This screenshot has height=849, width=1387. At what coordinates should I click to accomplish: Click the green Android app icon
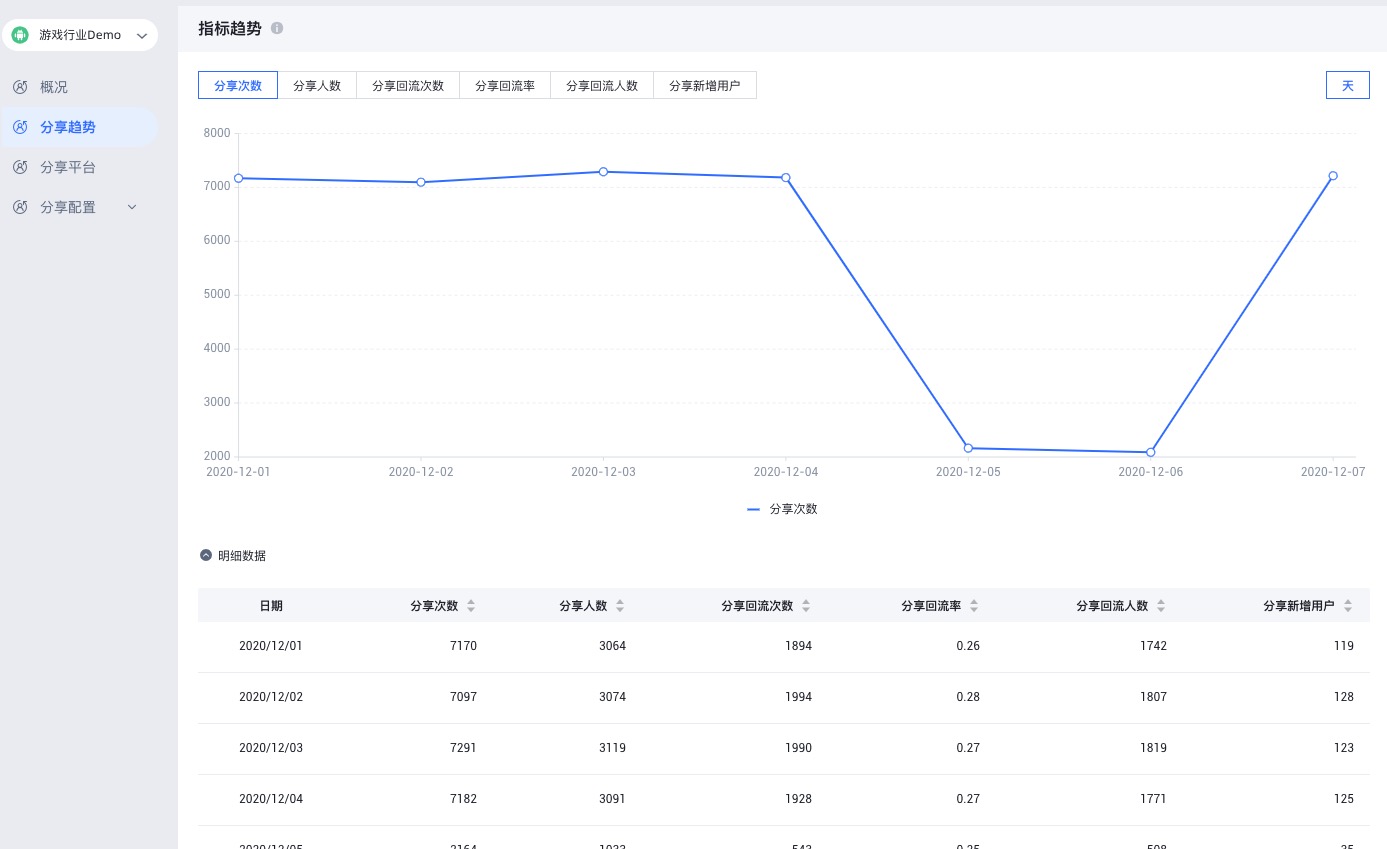(x=20, y=35)
